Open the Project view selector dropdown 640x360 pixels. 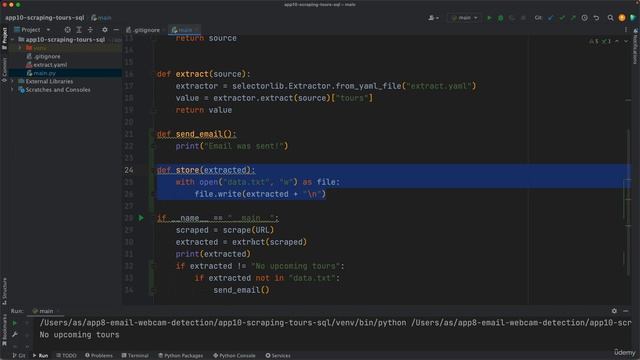(32, 30)
